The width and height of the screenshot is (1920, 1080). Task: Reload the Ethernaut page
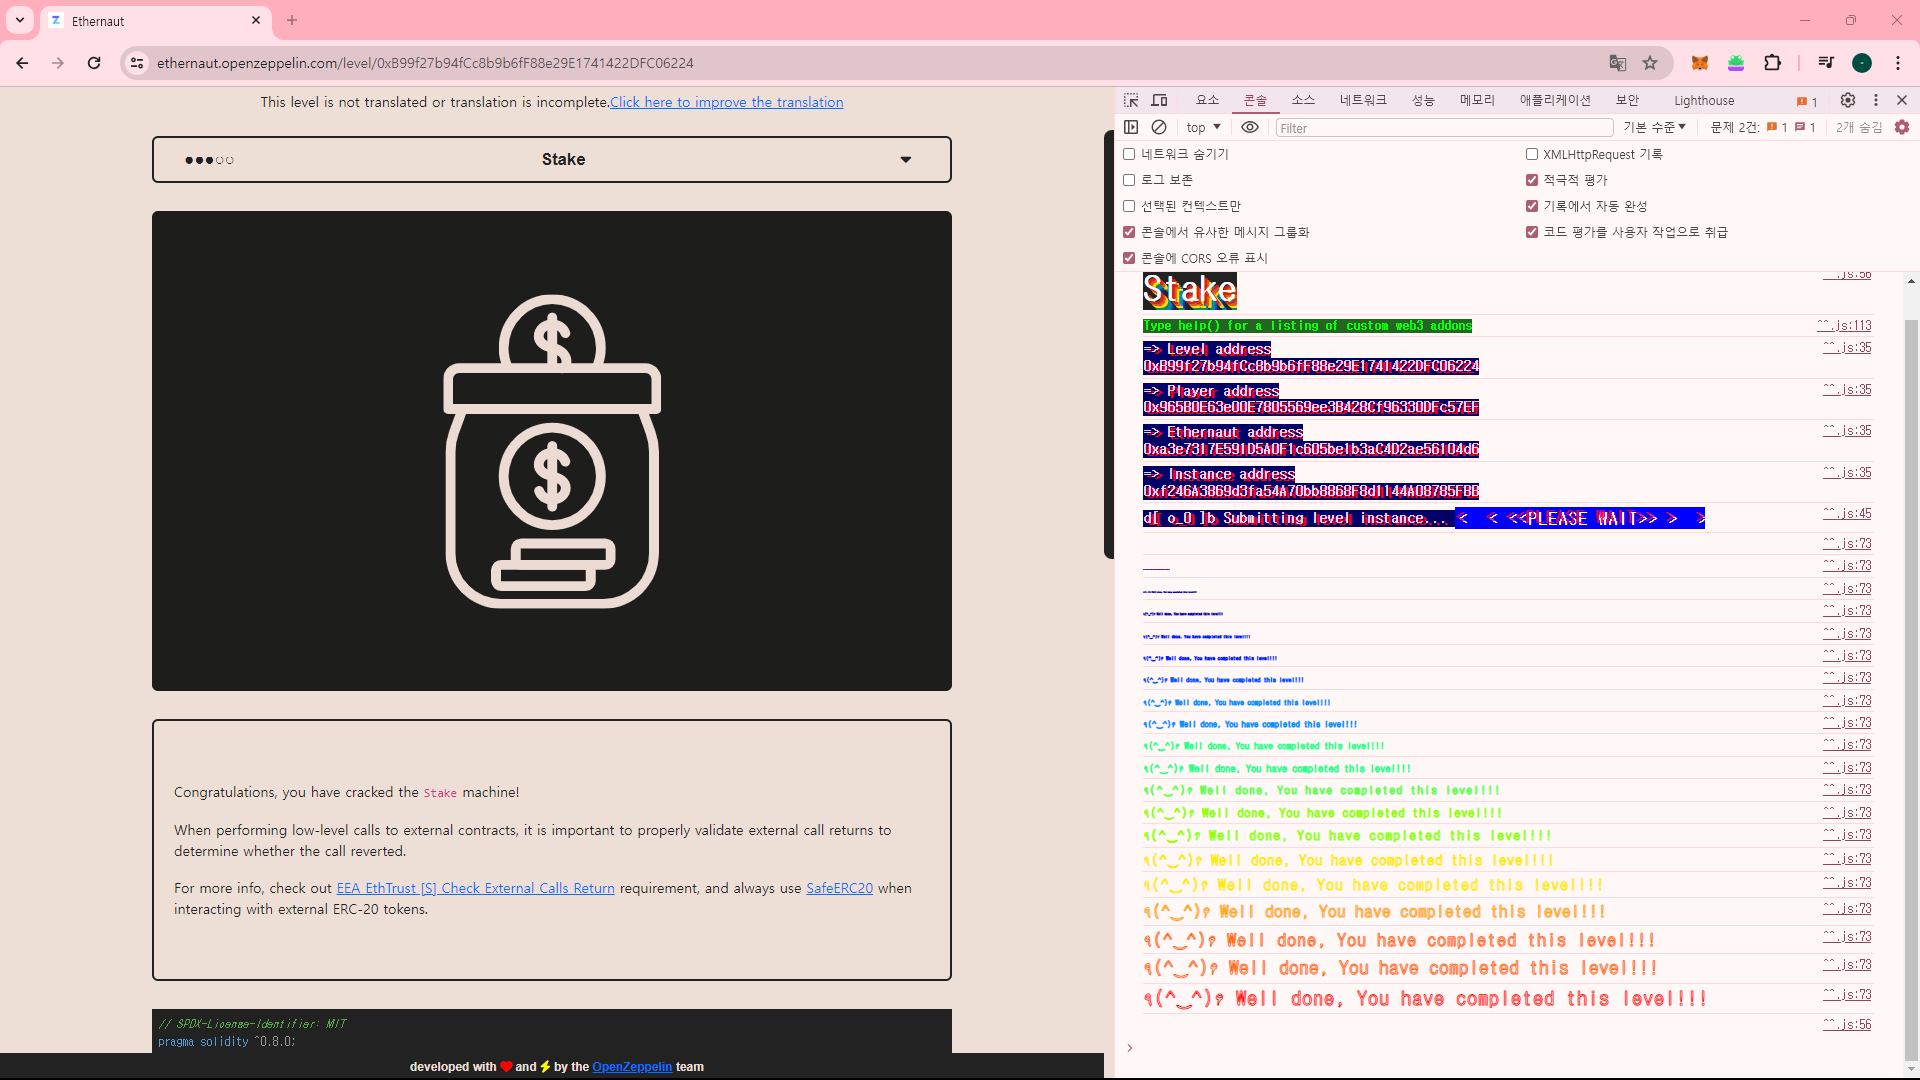94,63
